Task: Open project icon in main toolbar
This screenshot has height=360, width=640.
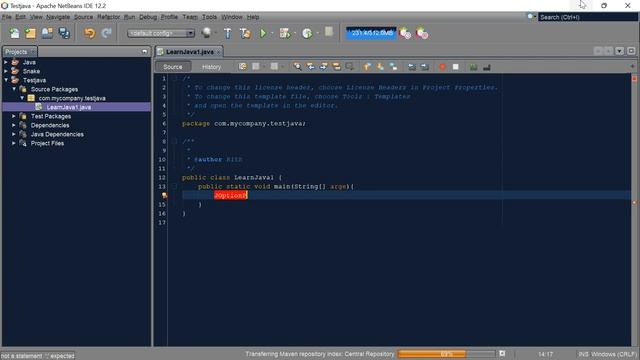Action: click(47, 33)
